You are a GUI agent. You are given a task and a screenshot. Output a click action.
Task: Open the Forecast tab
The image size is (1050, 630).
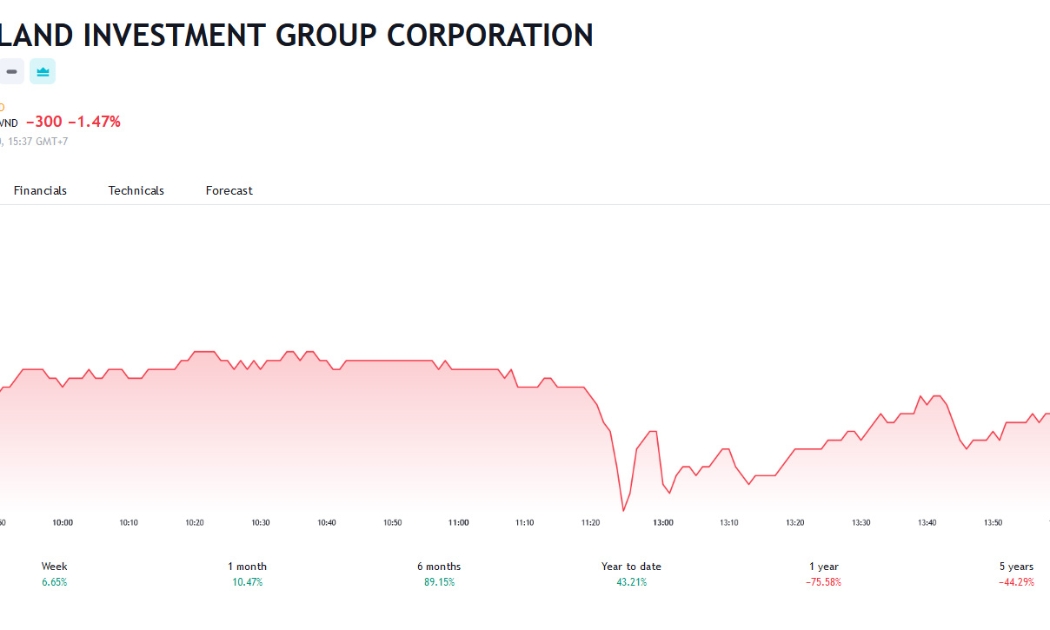229,191
